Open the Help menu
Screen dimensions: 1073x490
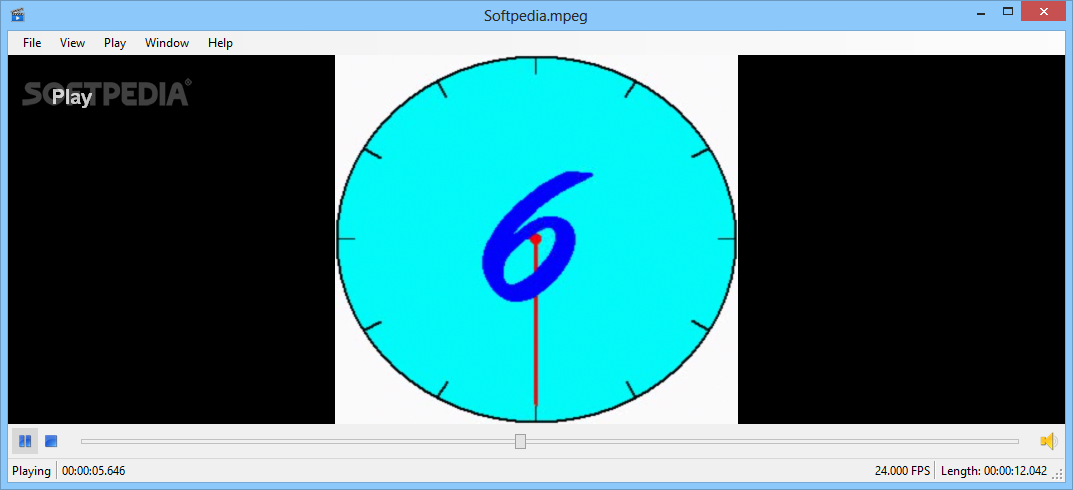220,42
